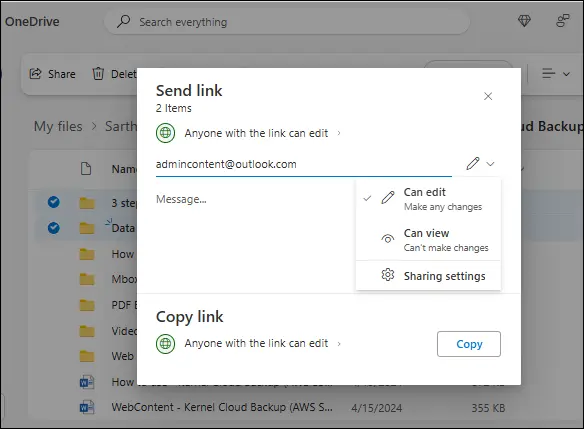Click the 'Video' folder icon
The image size is (584, 429).
coord(87,331)
